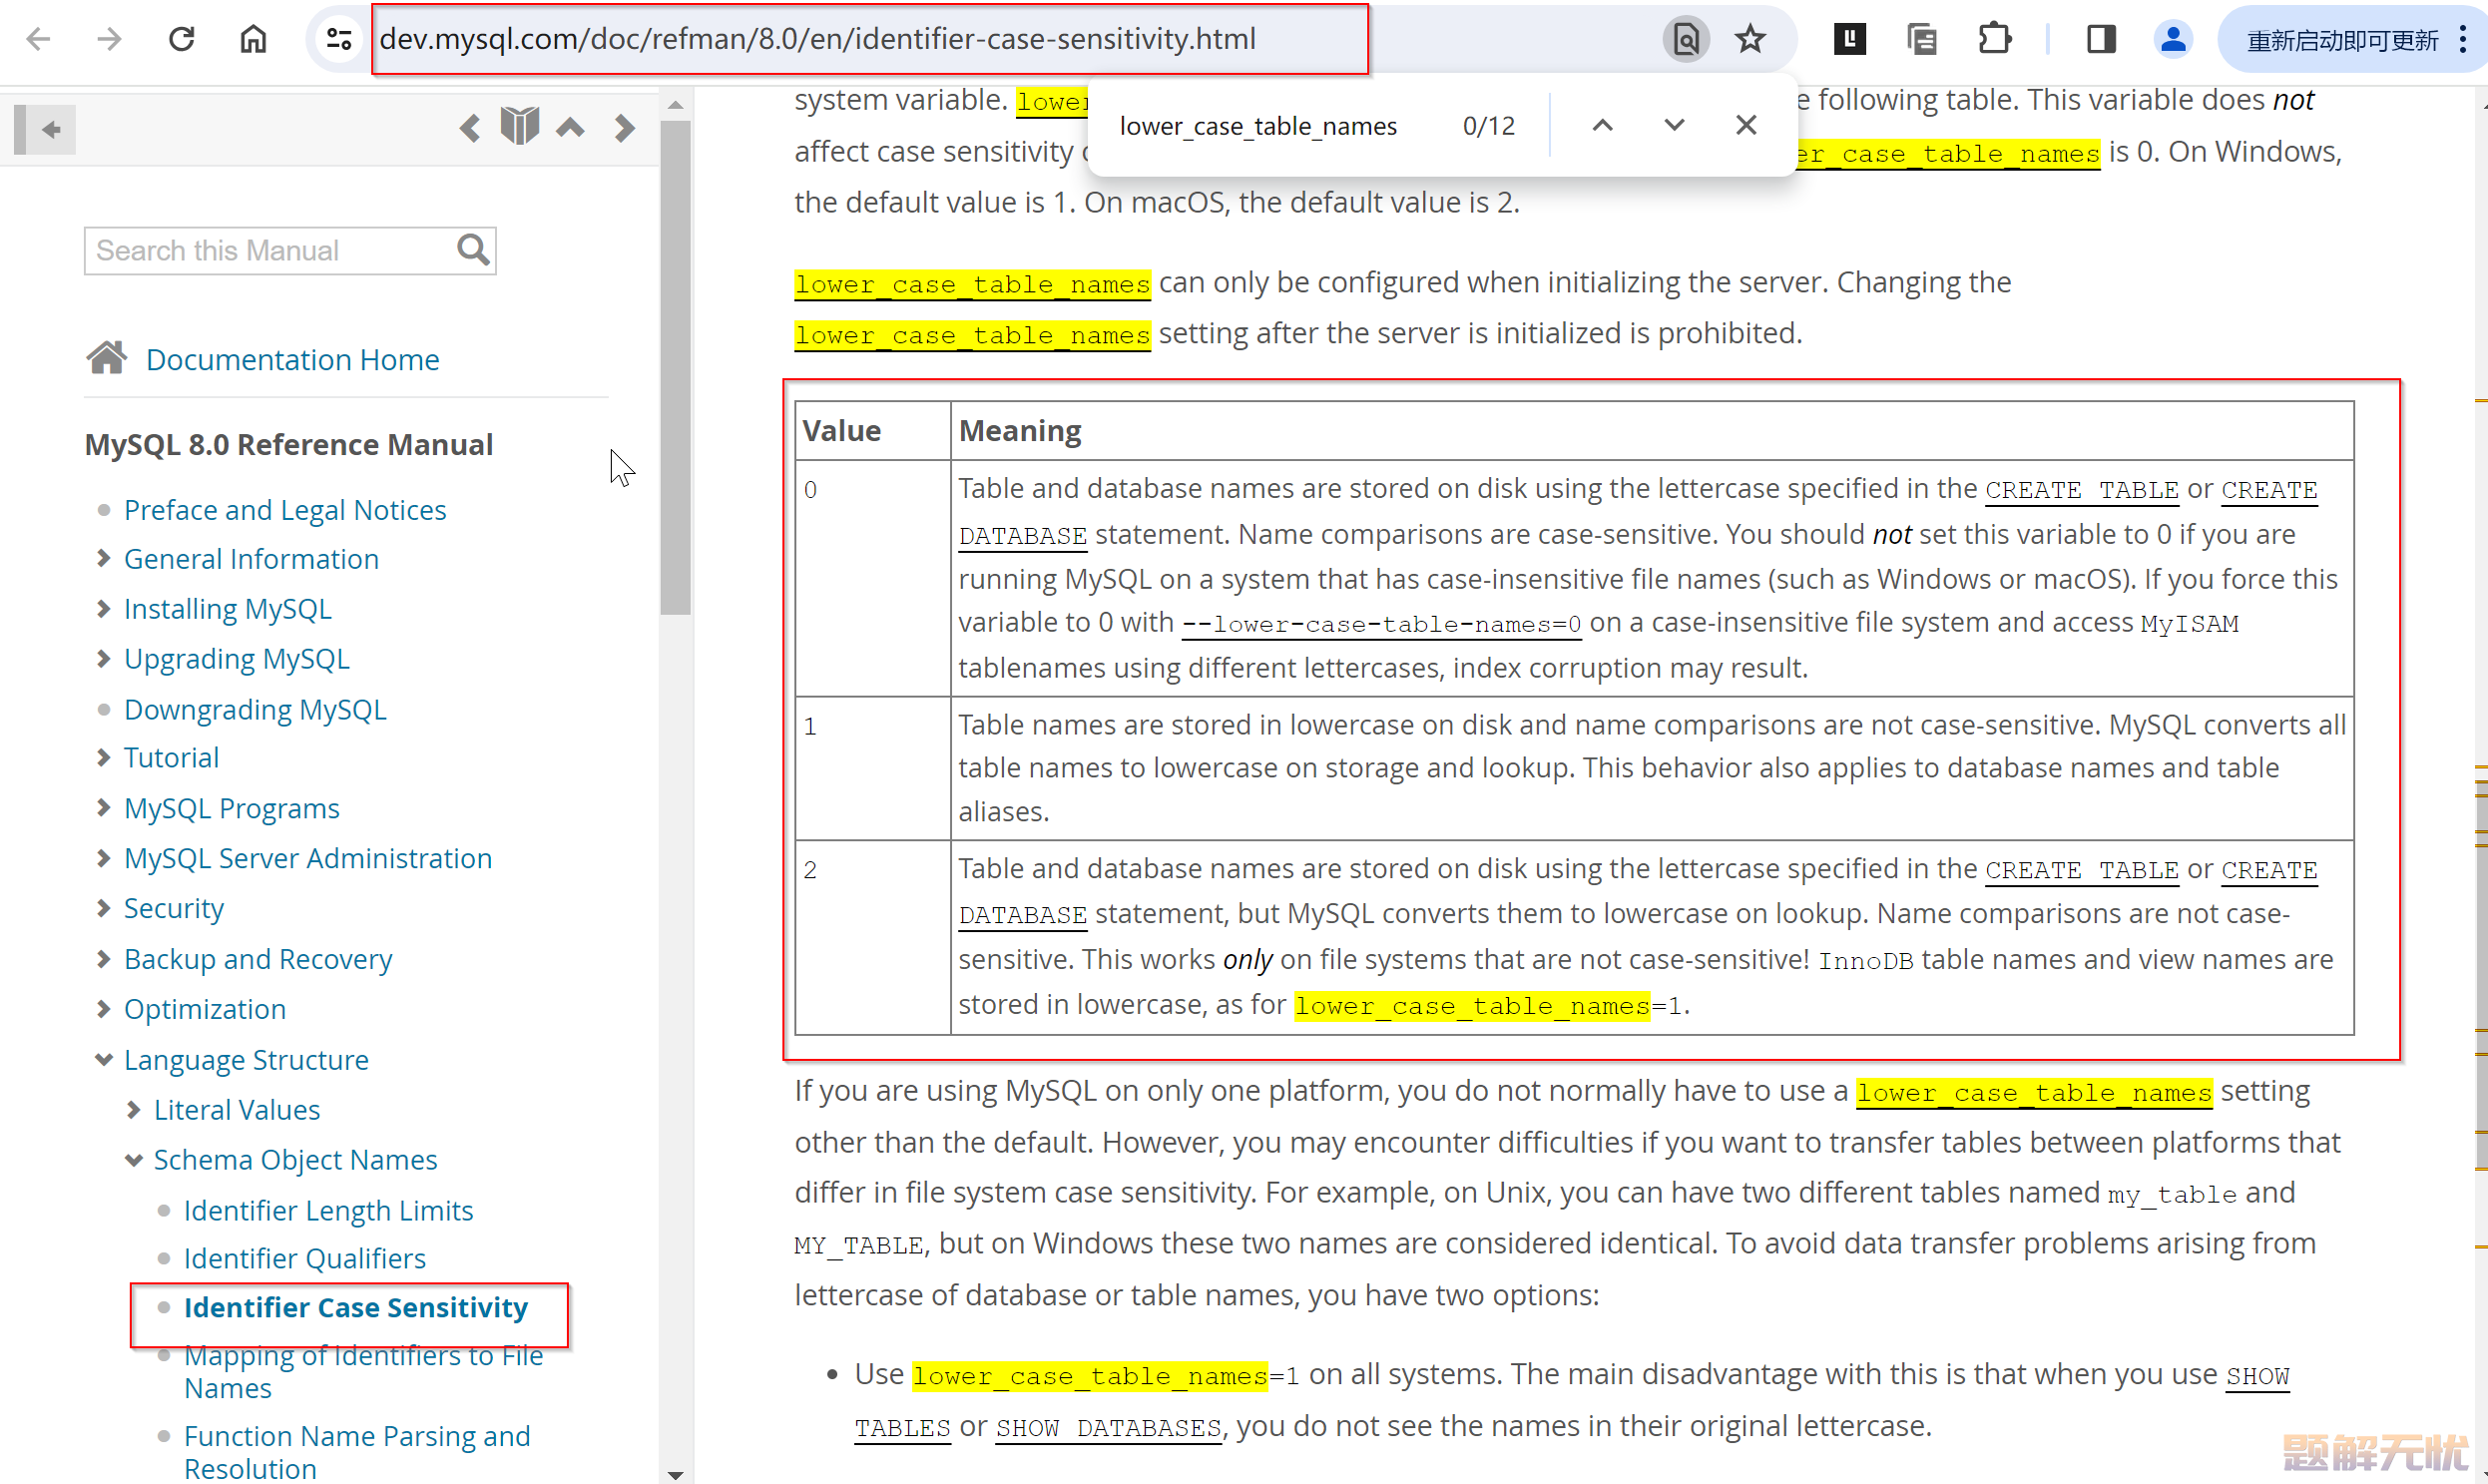2488x1484 pixels.
Task: Click MySQL 8.0 Reference Manual heading
Action: tap(289, 444)
